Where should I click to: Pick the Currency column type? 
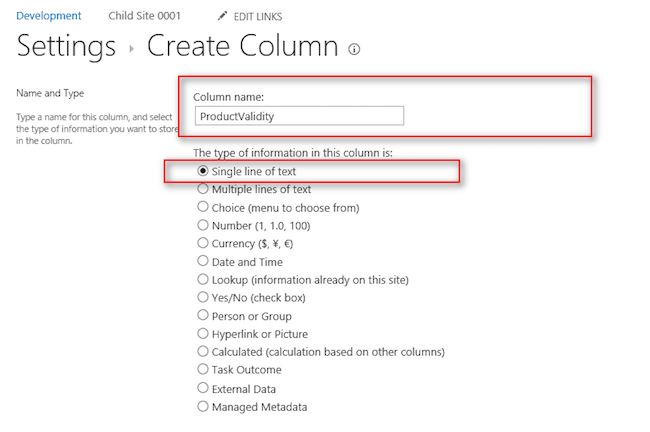coord(204,243)
